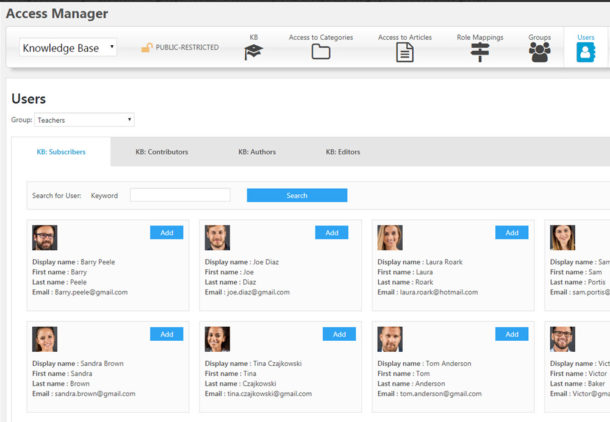Click the Role Mappings label
The width and height of the screenshot is (610, 422).
[x=480, y=37]
